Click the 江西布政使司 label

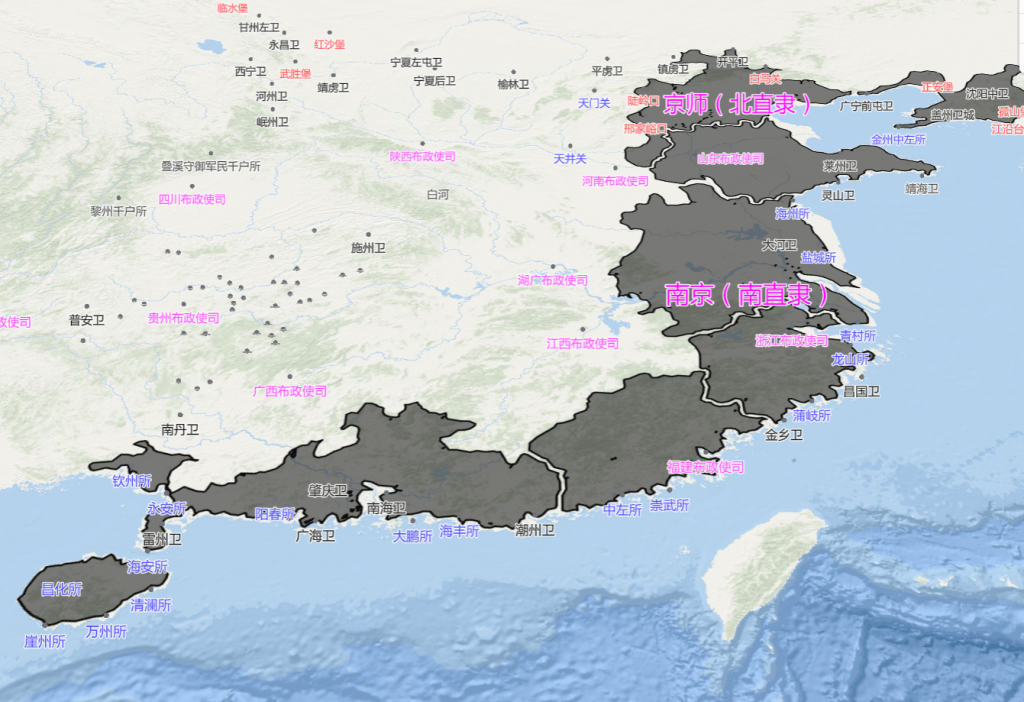click(583, 343)
